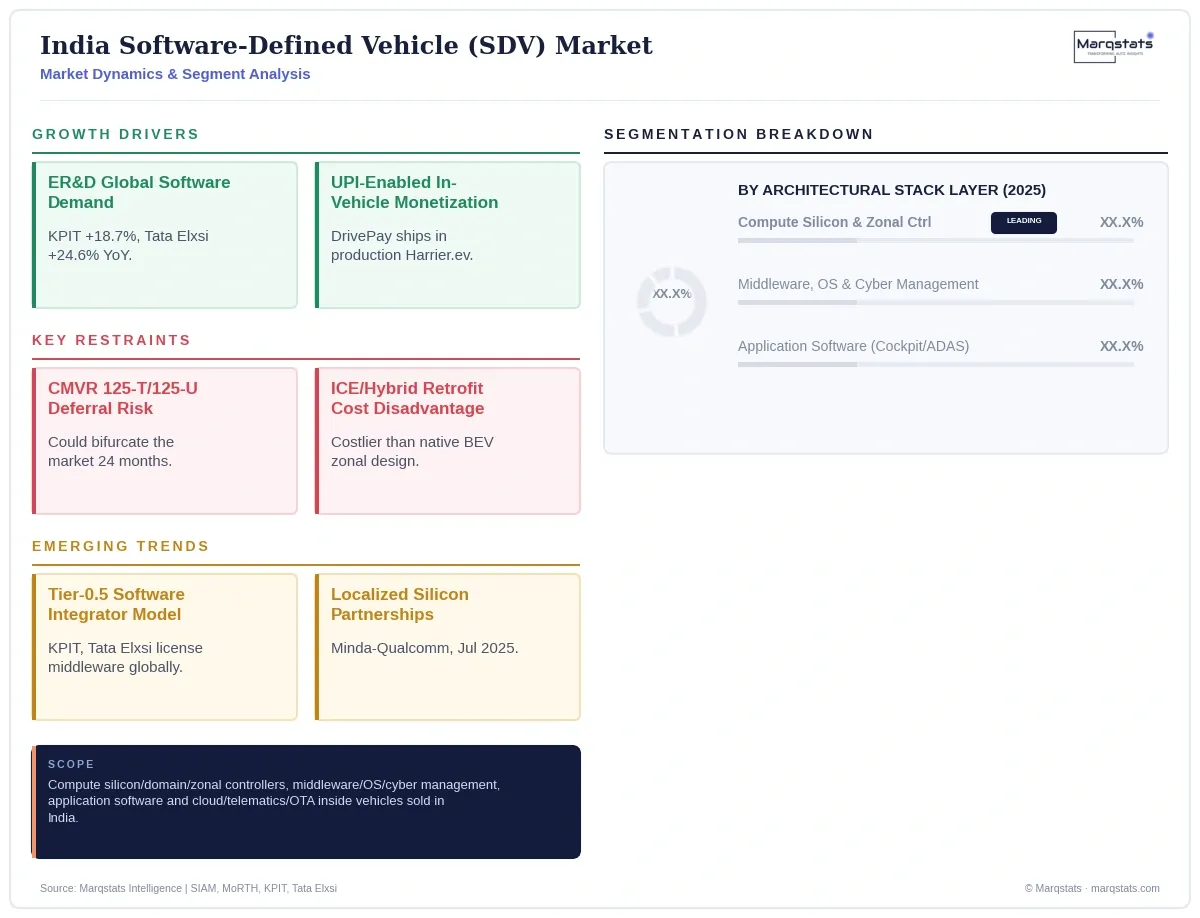1200x918 pixels.
Task: Open the Tier-0.5 Software Integrator Model card
Action: [x=165, y=647]
